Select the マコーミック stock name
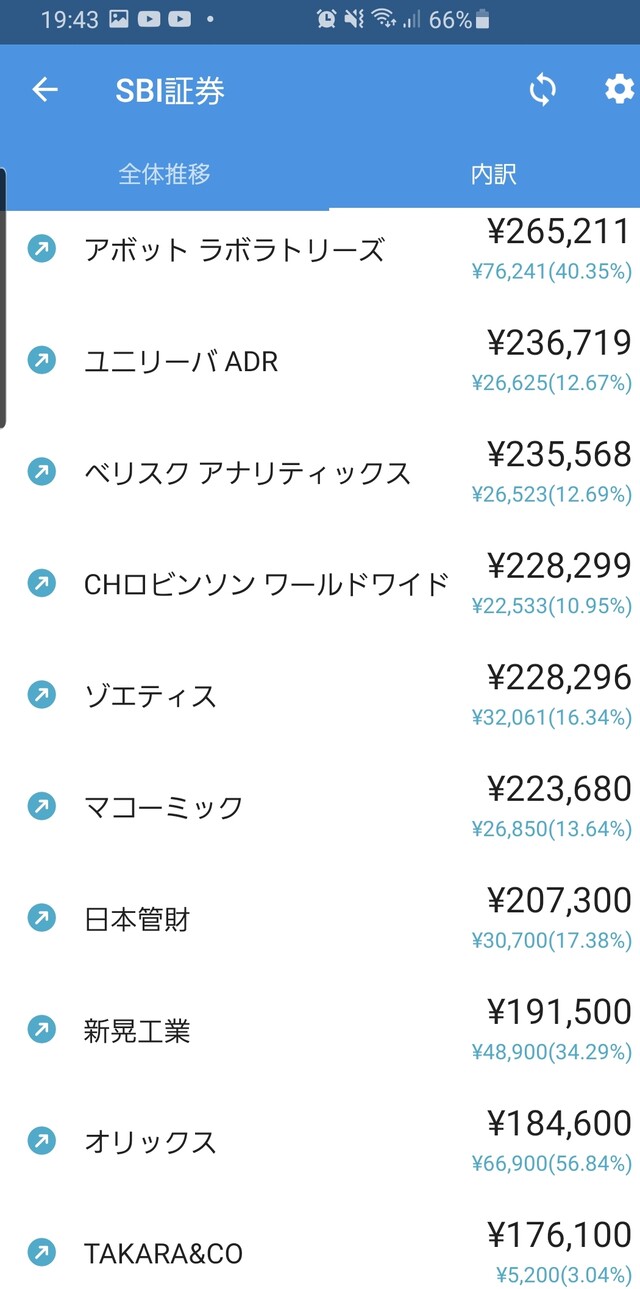 point(163,806)
